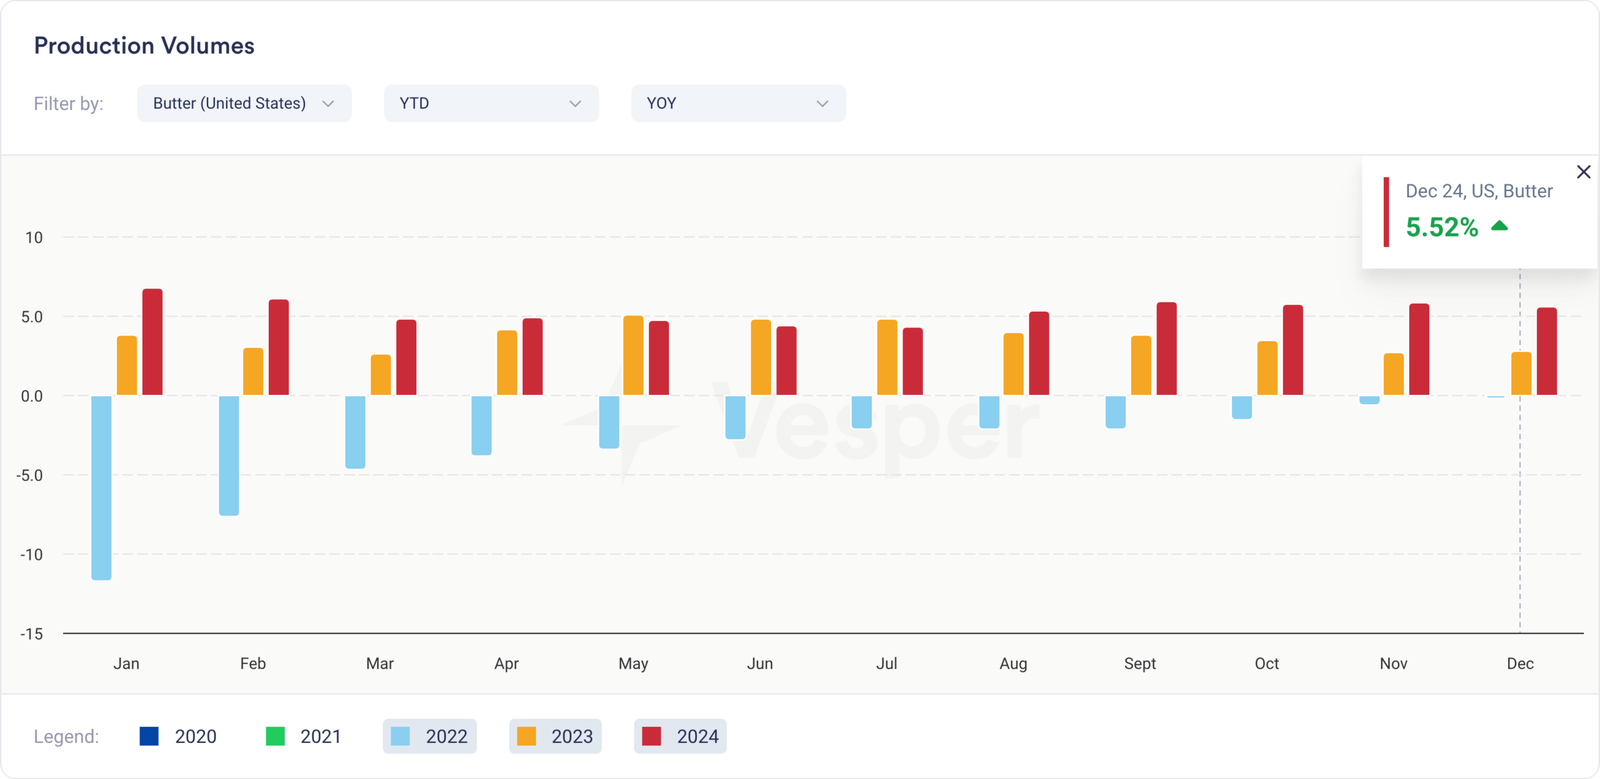Viewport: 1600px width, 779px height.
Task: Click the February 2022 negative bar
Action: [229, 455]
